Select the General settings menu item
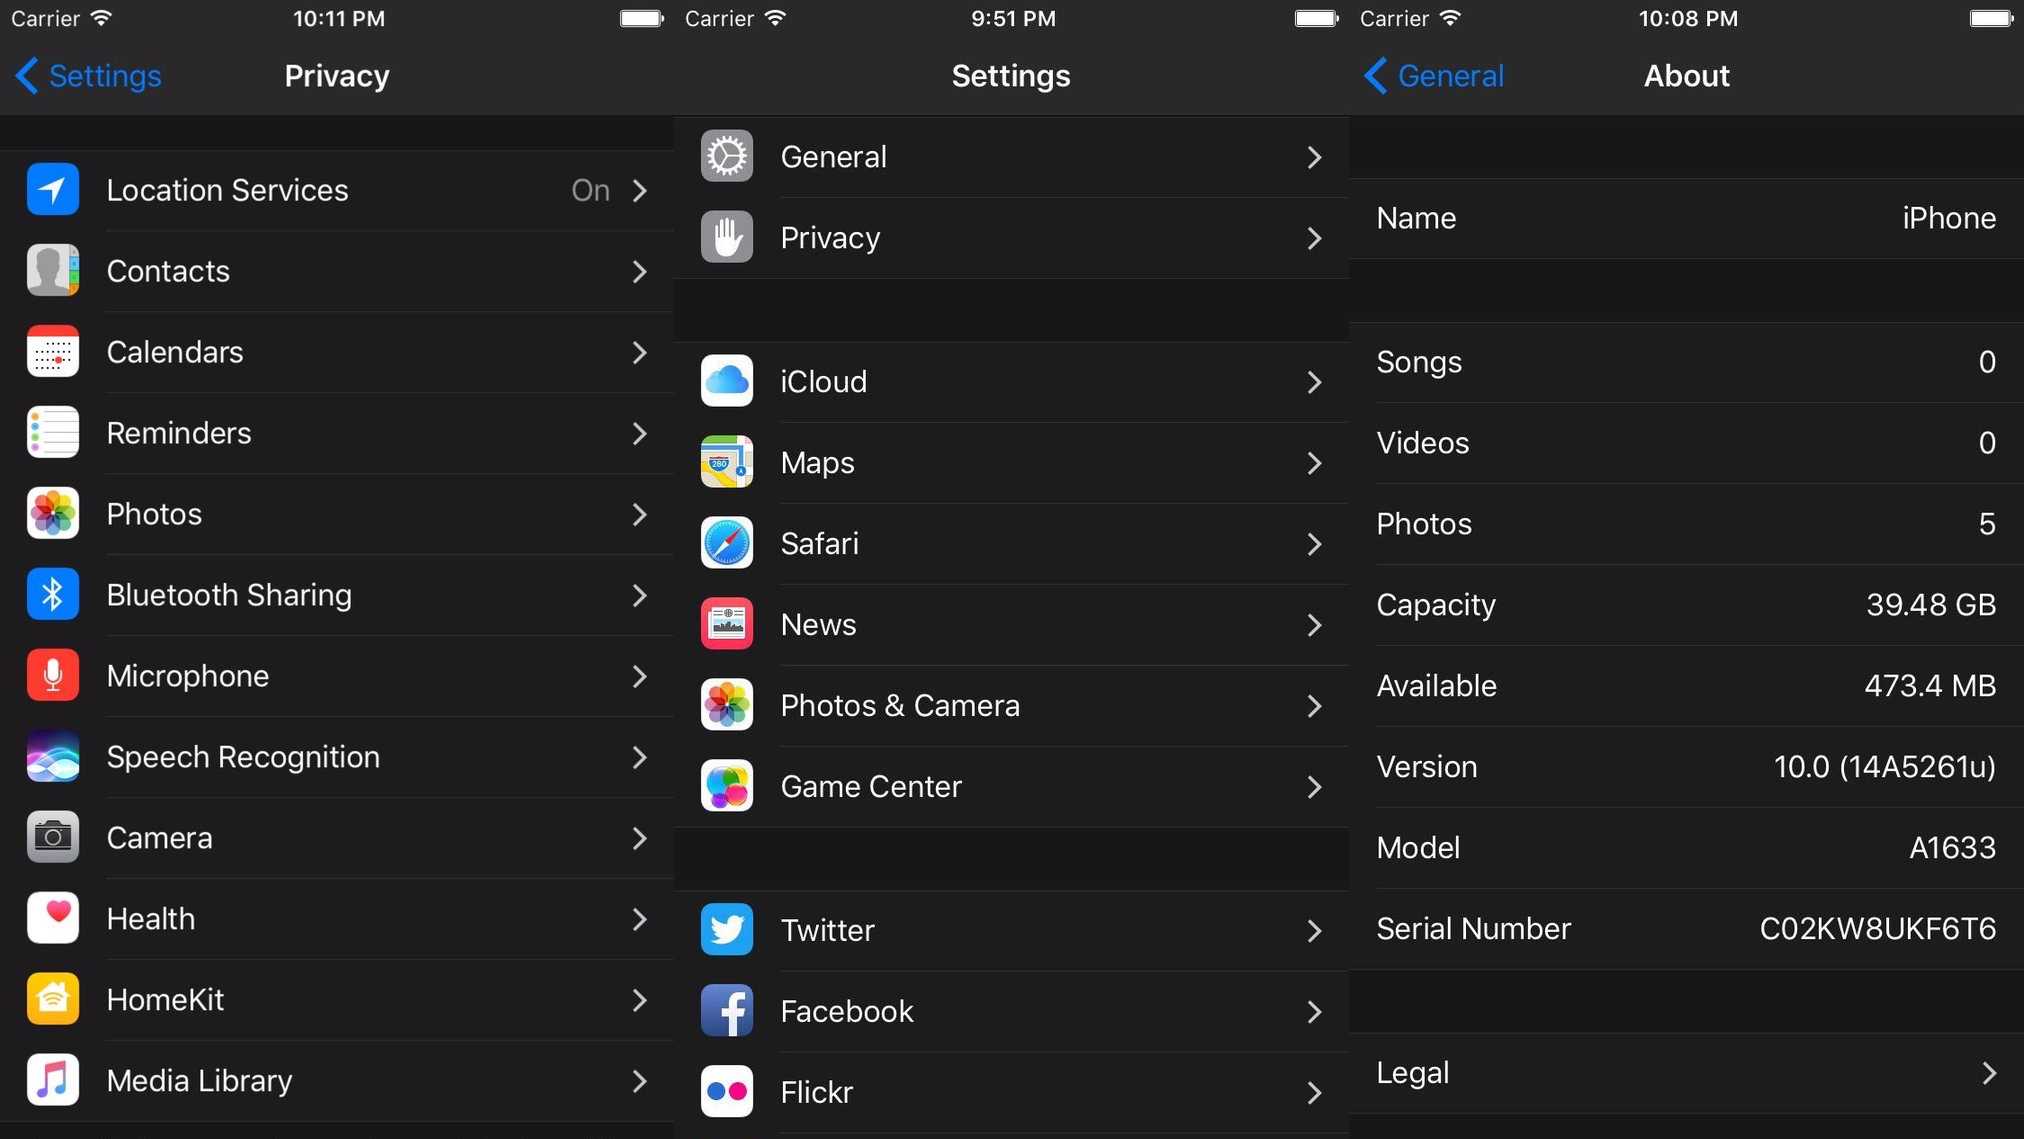This screenshot has width=2024, height=1139. point(1011,156)
